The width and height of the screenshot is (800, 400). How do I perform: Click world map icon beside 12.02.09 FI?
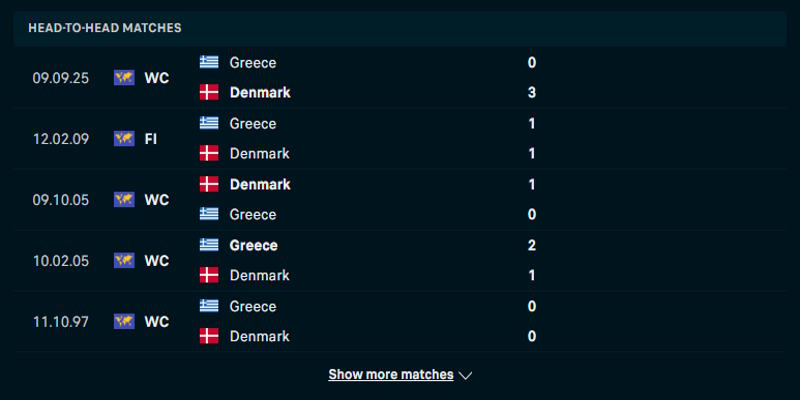tap(124, 138)
